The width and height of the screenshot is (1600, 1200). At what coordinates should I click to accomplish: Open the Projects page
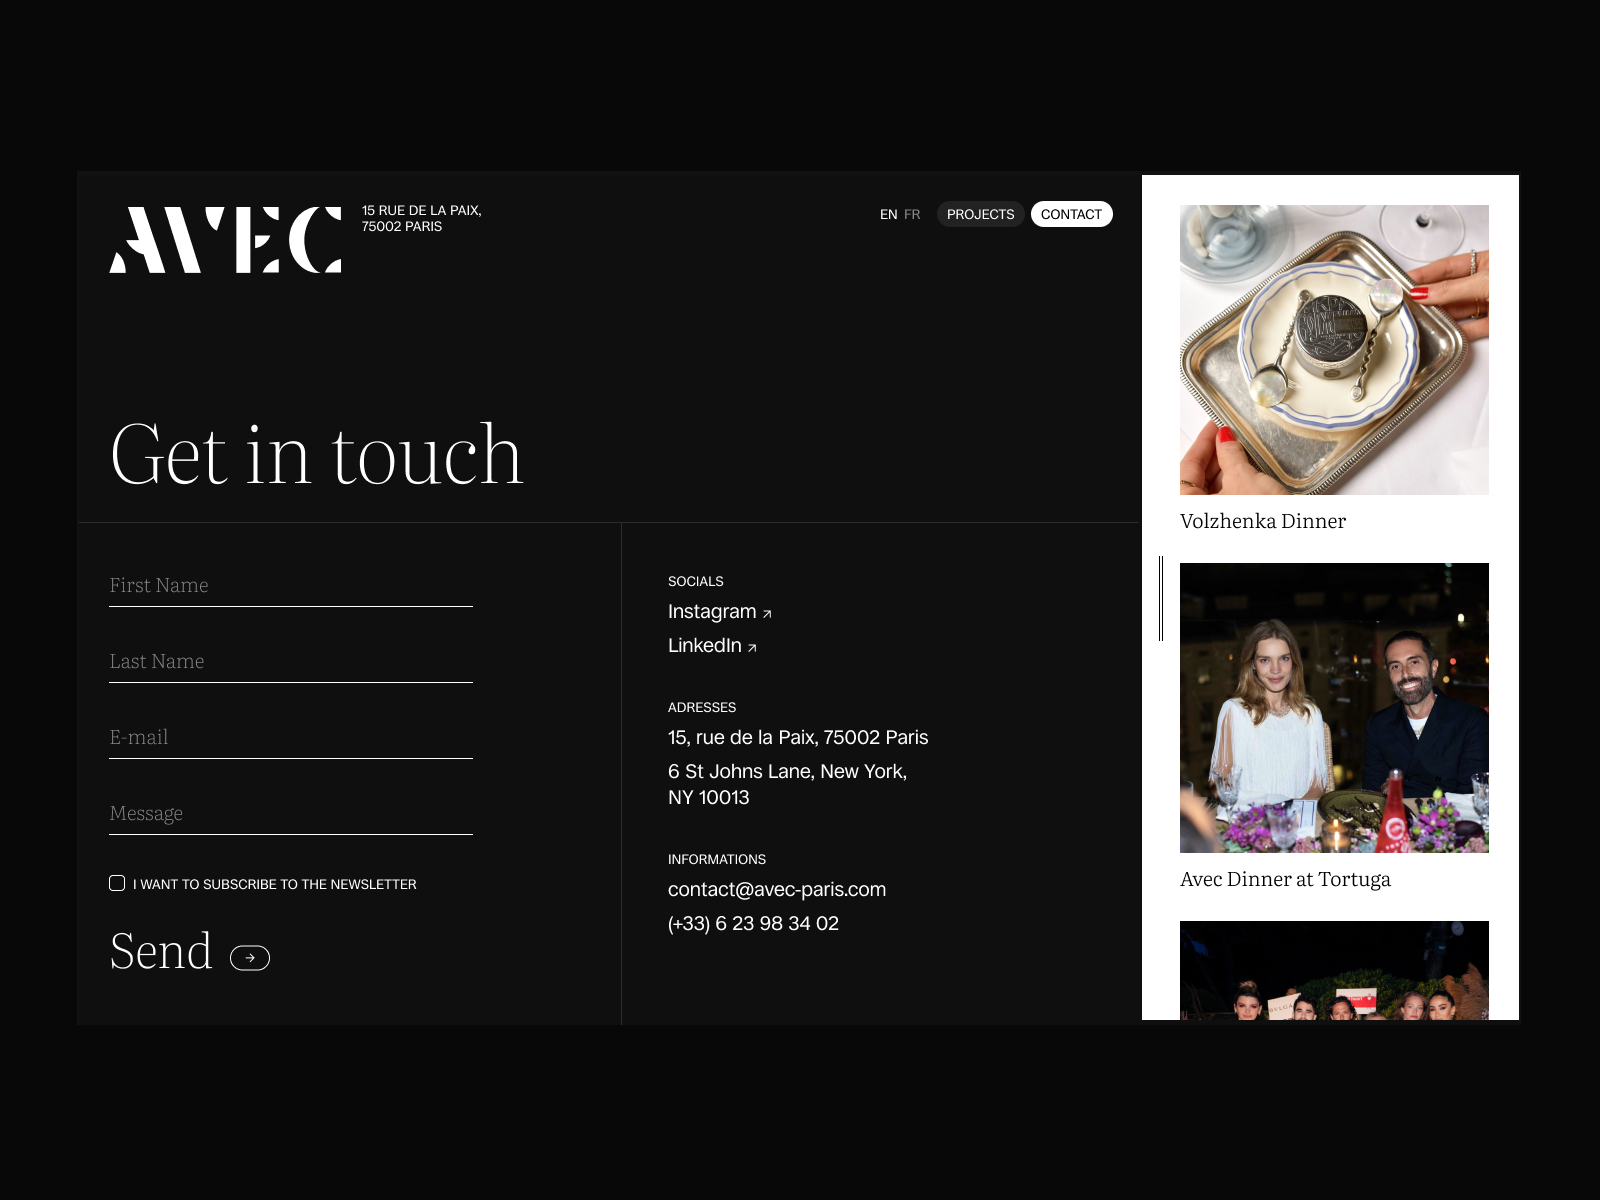(x=980, y=215)
